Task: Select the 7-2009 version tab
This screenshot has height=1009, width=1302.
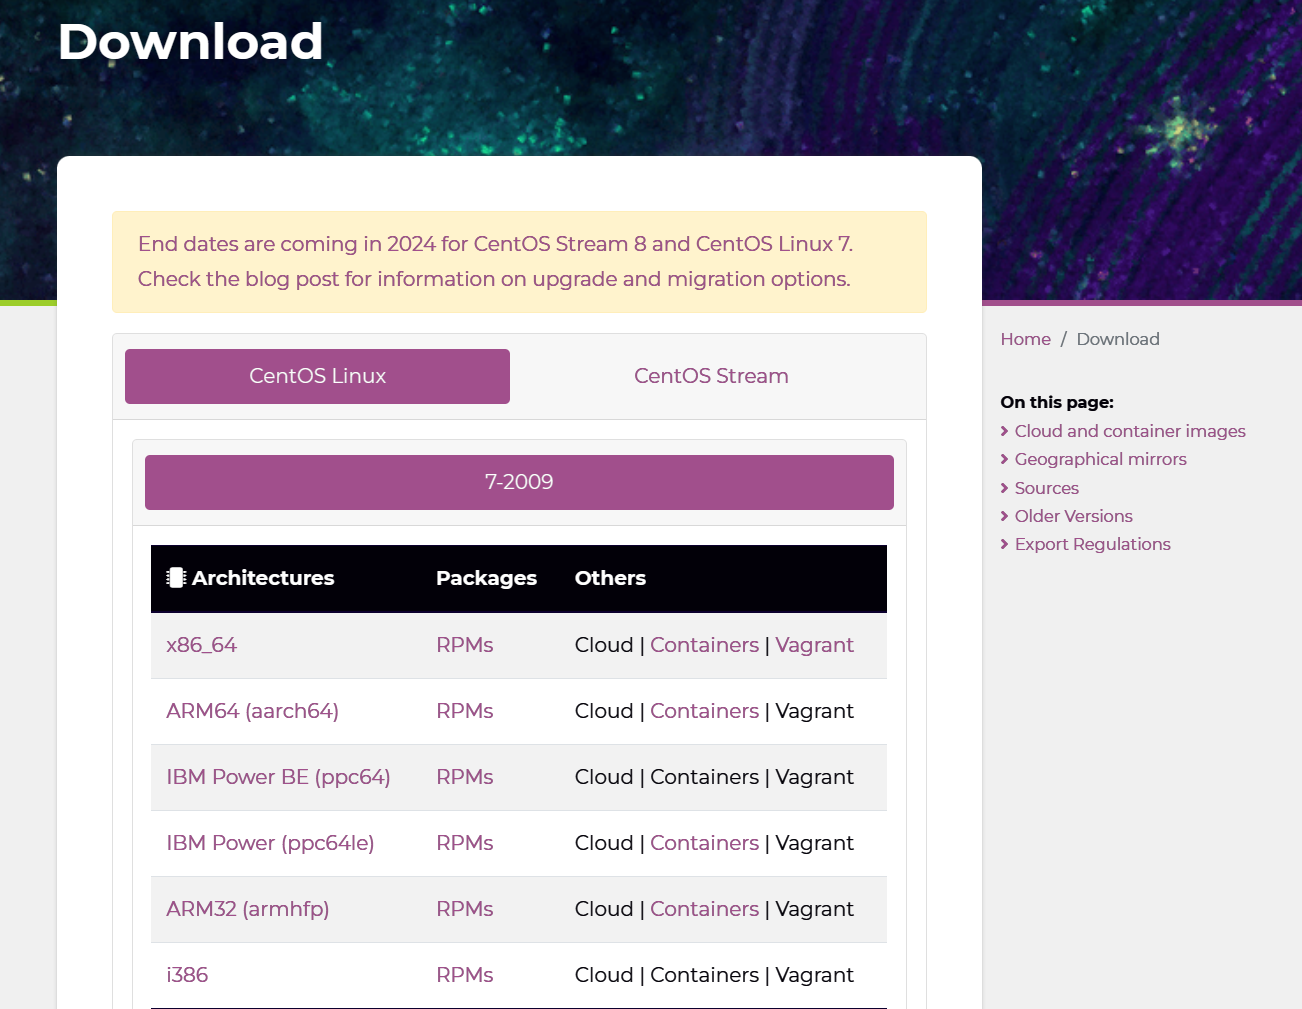Action: pyautogui.click(x=519, y=482)
